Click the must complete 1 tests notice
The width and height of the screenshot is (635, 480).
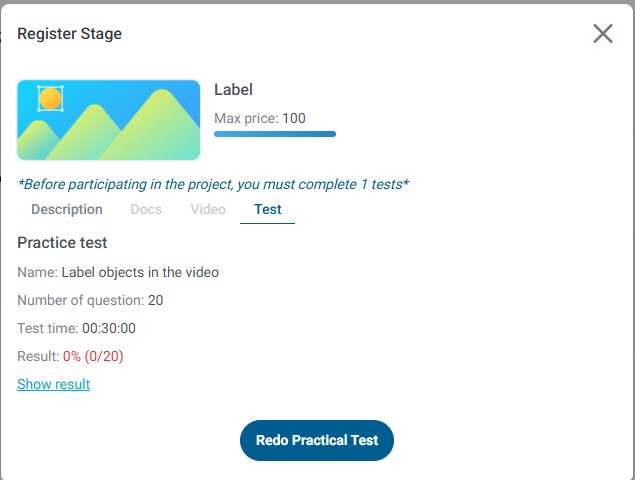click(213, 184)
